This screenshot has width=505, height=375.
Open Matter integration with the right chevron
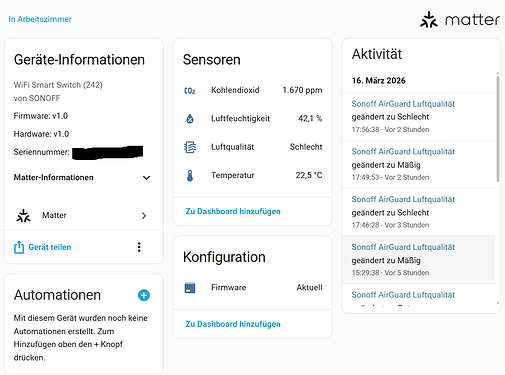(x=144, y=216)
